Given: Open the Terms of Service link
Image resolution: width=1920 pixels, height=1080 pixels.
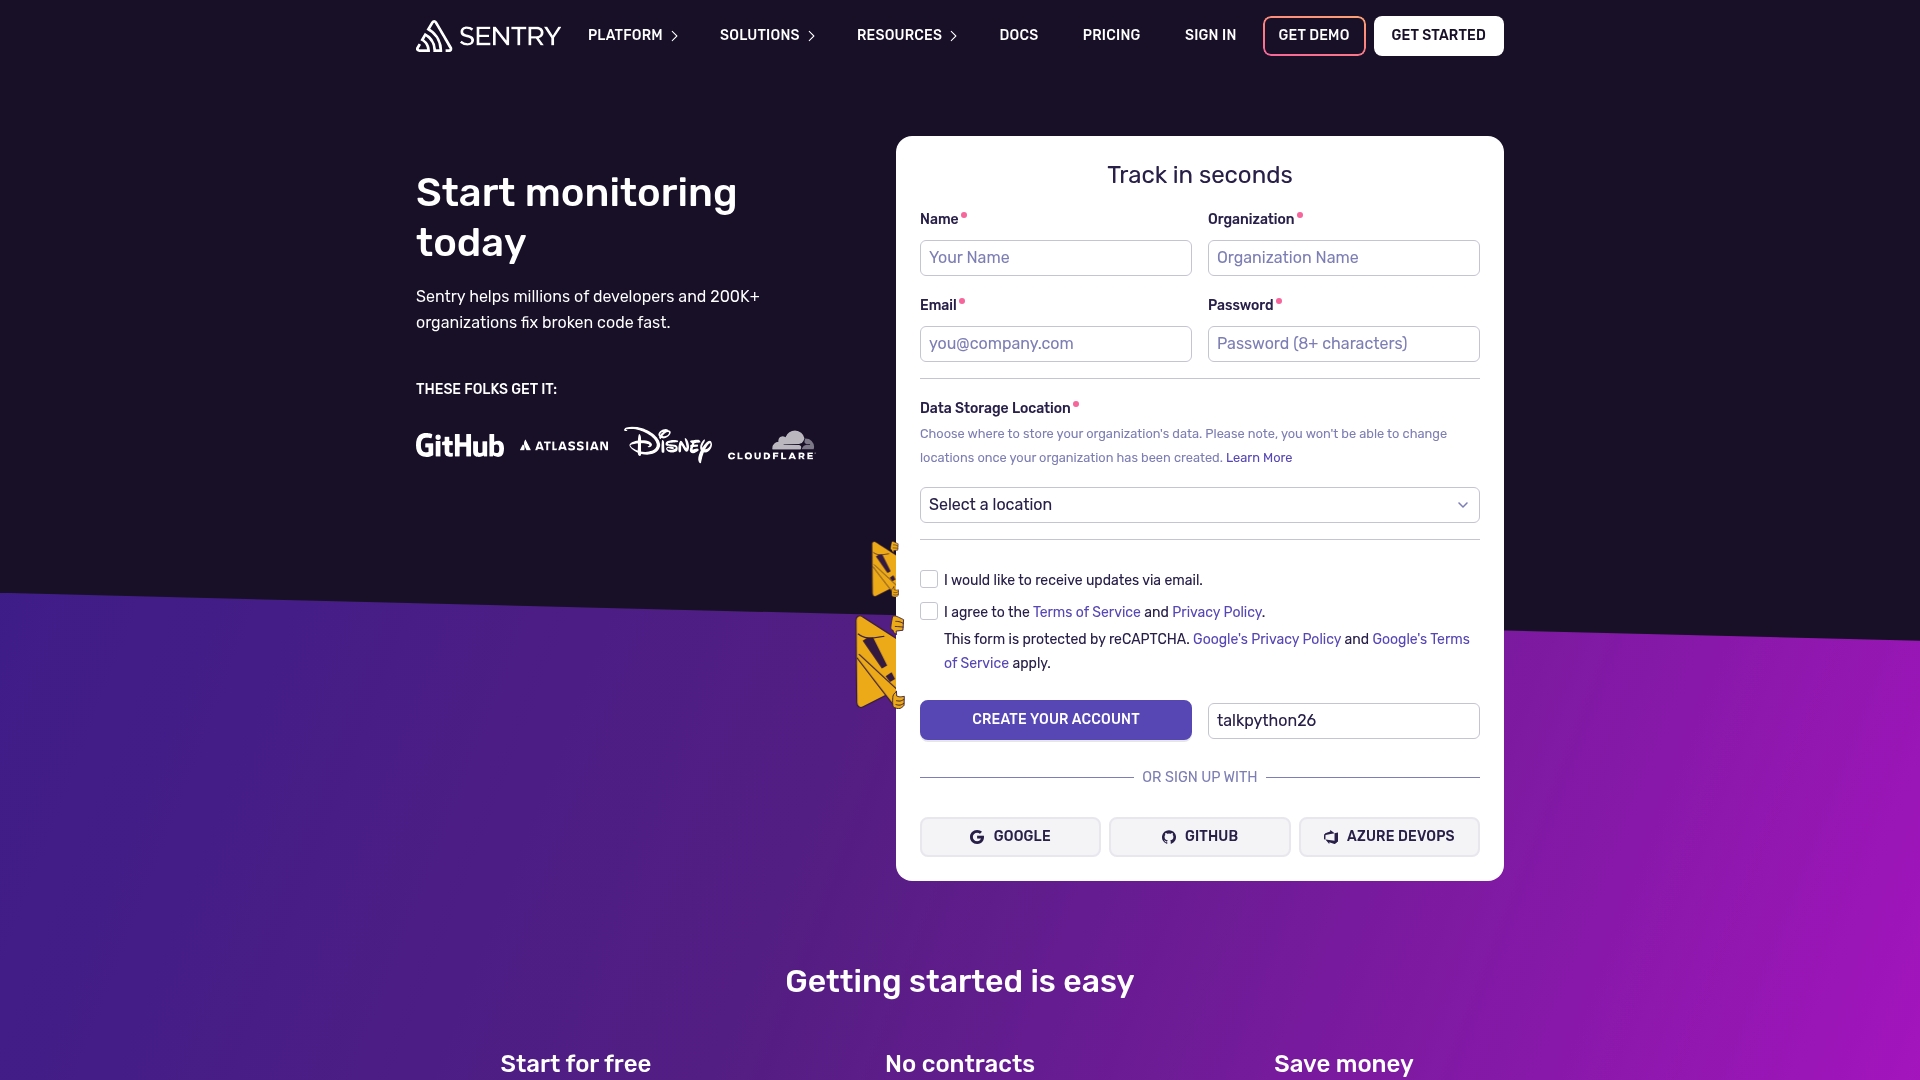Looking at the screenshot, I should pos(1086,612).
